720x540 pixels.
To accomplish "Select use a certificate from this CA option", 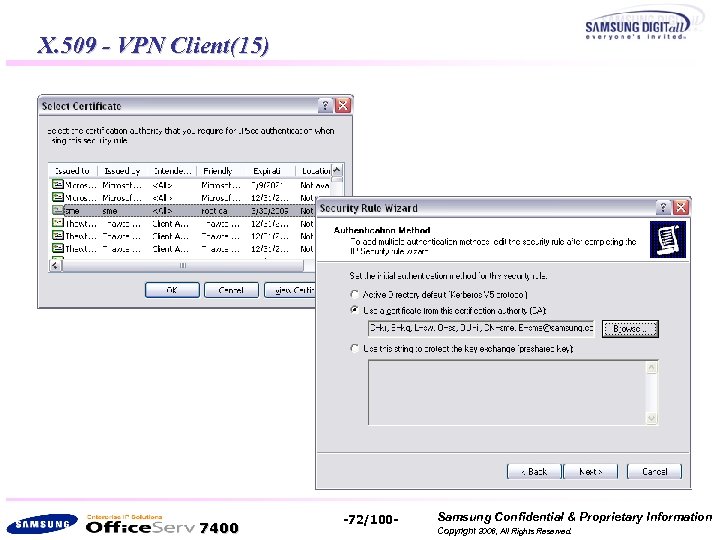I will [354, 310].
